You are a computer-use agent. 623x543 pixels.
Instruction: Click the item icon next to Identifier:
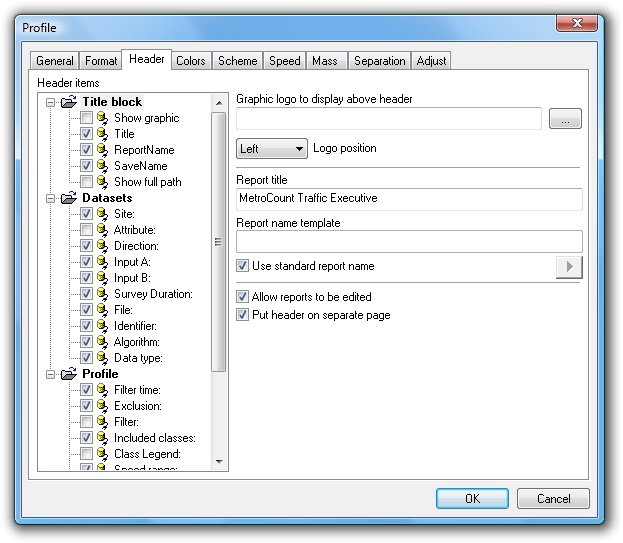103,326
